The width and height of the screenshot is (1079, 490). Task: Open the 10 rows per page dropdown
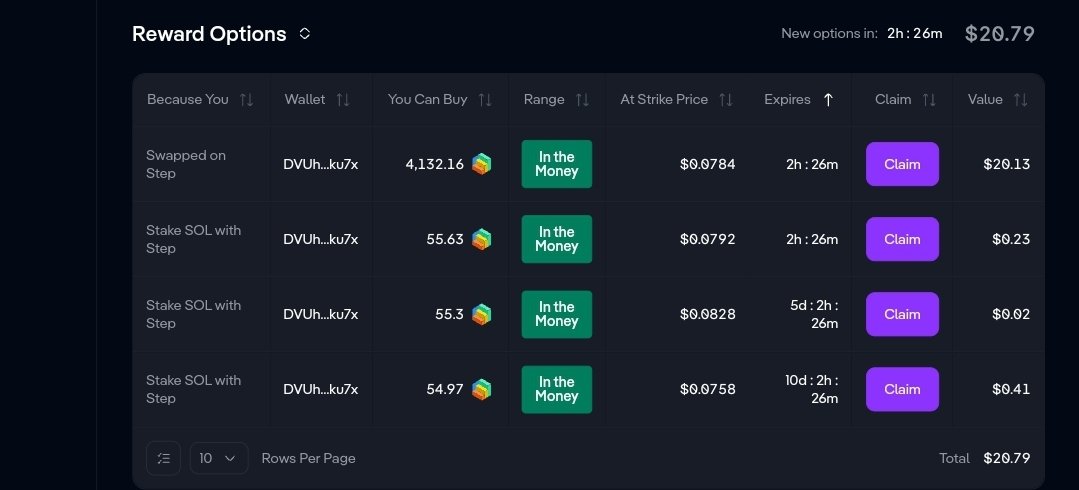tap(219, 458)
